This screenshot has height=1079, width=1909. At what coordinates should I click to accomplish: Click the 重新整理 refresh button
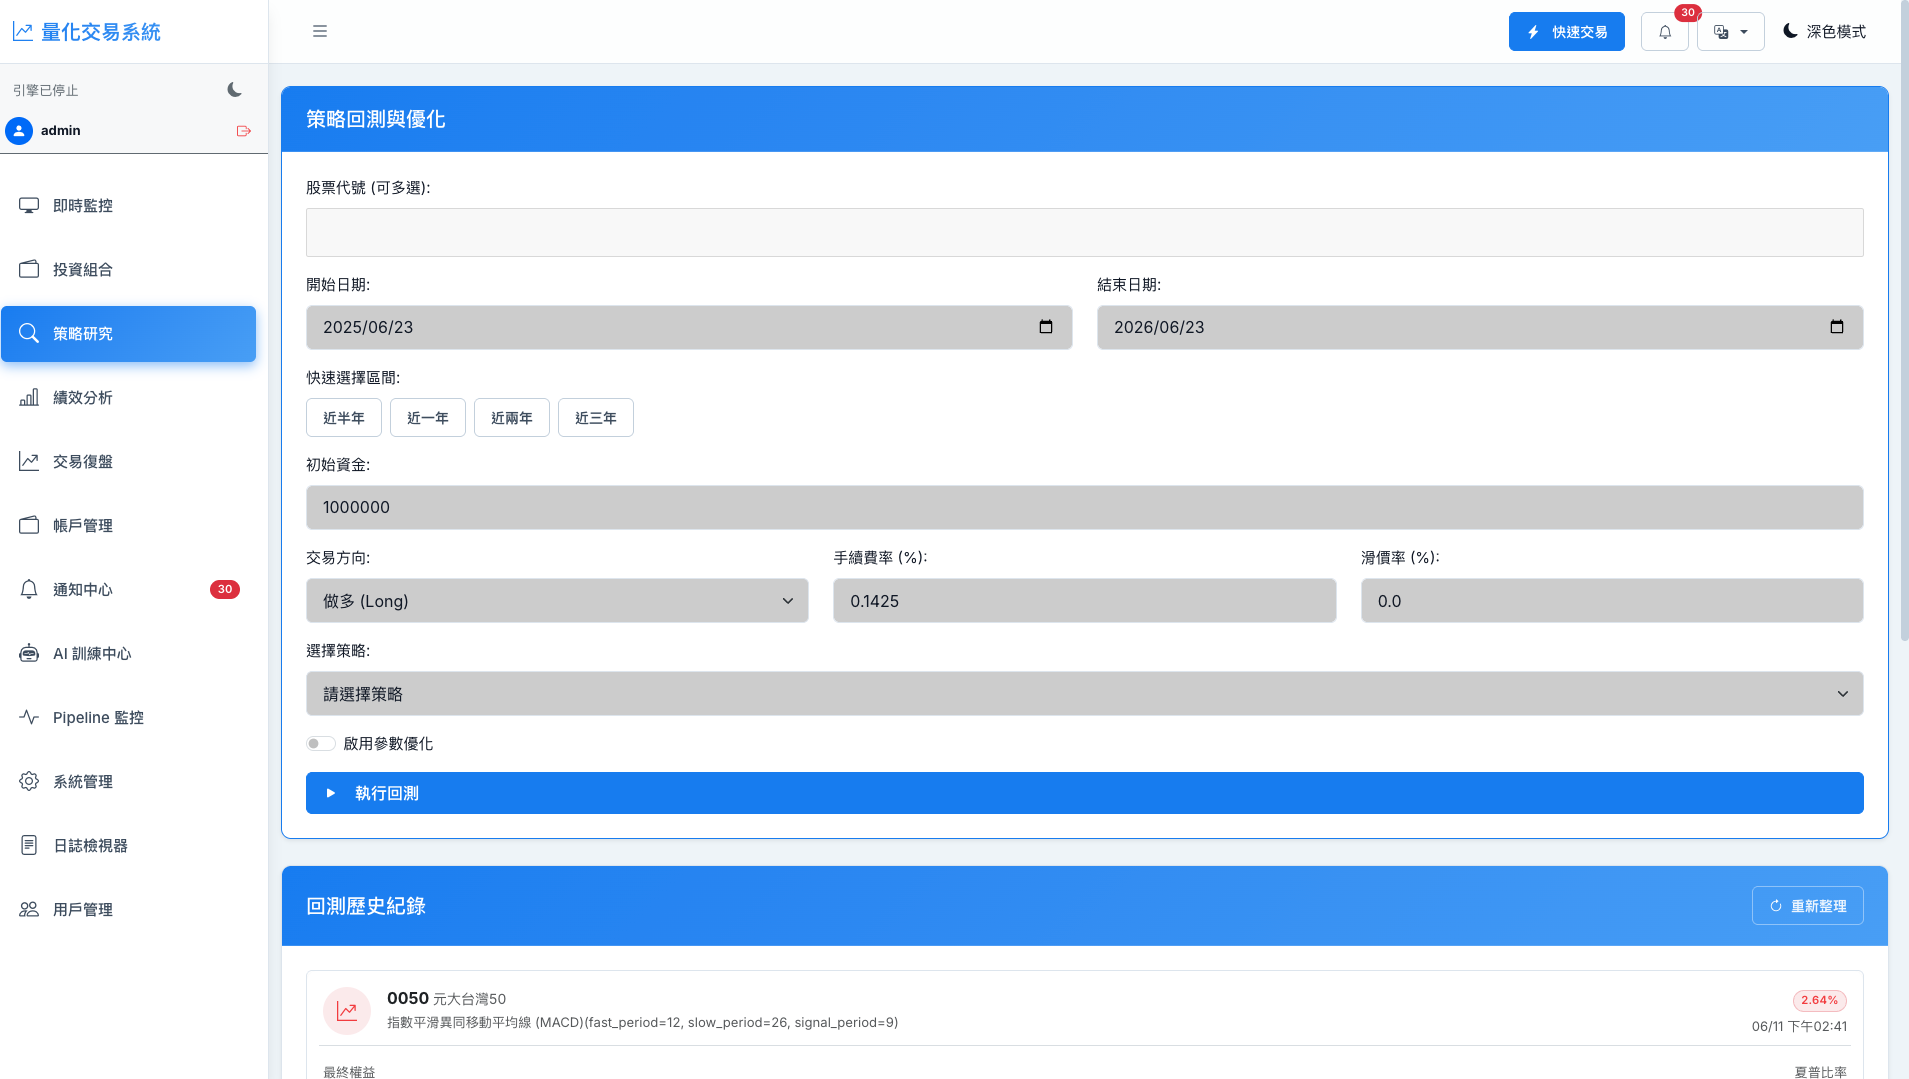[1807, 906]
